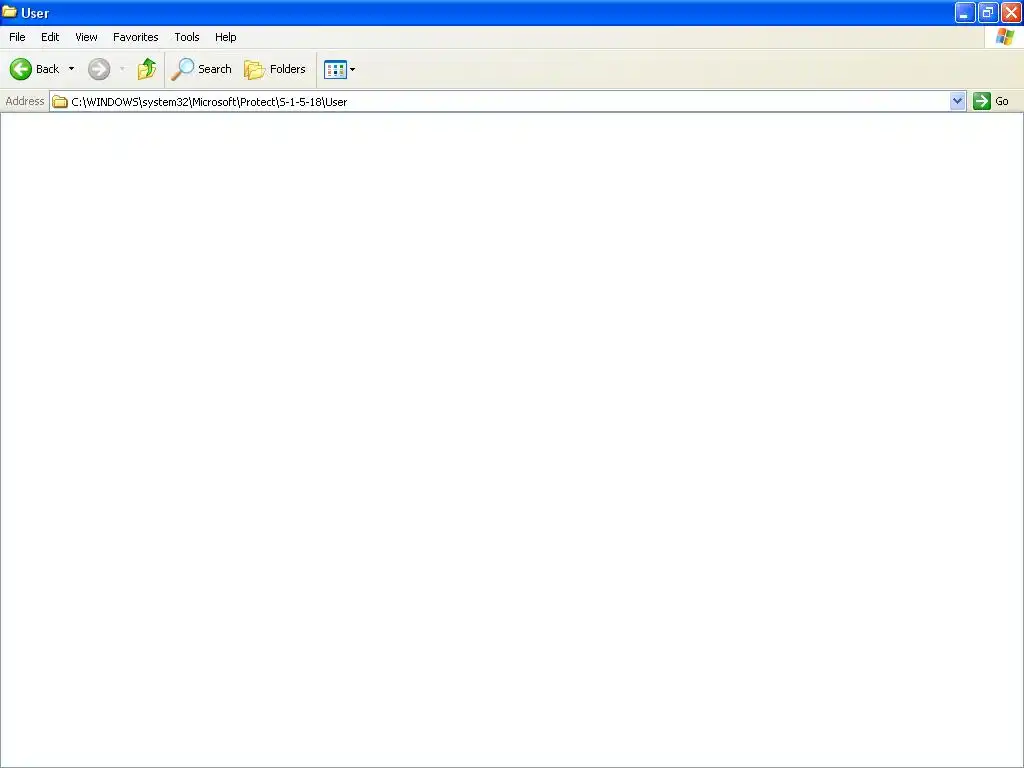Click the folder icon in the address bar

click(x=60, y=102)
